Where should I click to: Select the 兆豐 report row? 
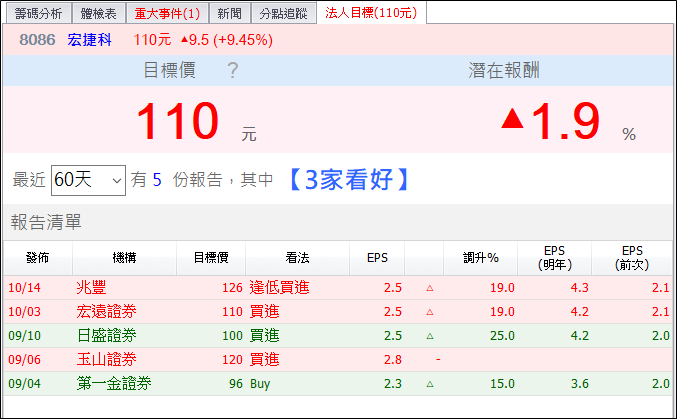338,288
